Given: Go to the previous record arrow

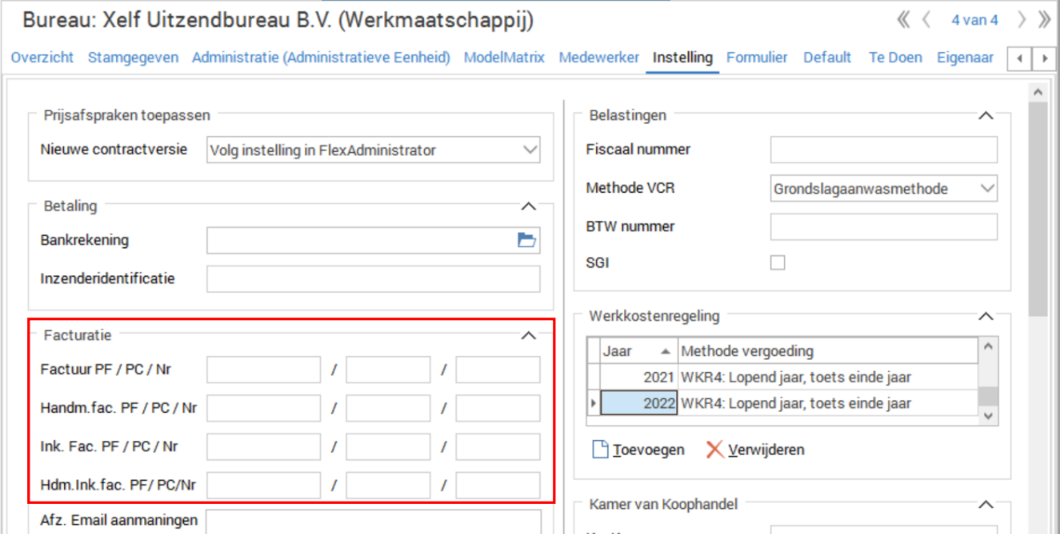Looking at the screenshot, I should pos(927,20).
